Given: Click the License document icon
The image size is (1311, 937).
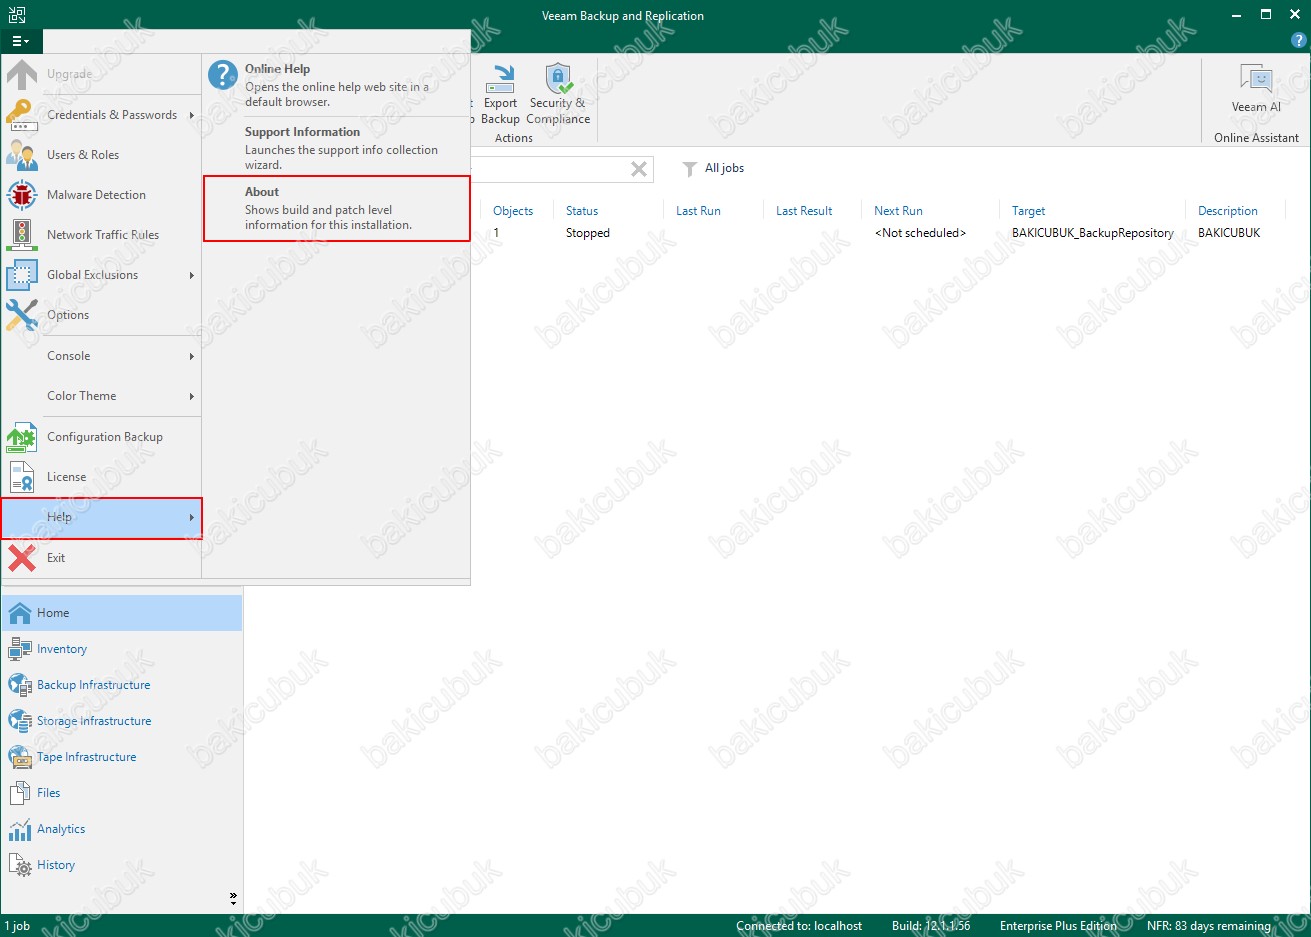Looking at the screenshot, I should click(x=22, y=477).
